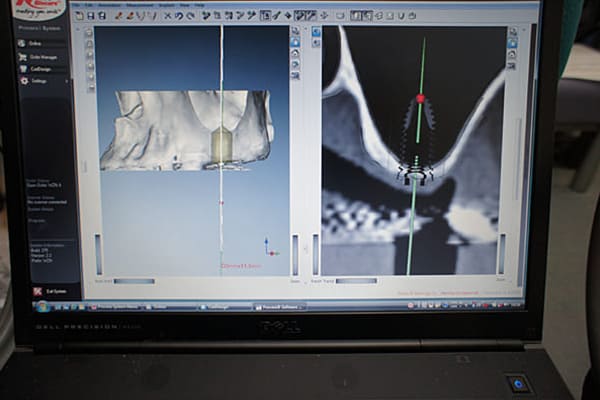Image resolution: width=600 pixels, height=400 pixels.
Task: Click the red implant apex marker in the CT slice
Action: pyautogui.click(x=420, y=98)
